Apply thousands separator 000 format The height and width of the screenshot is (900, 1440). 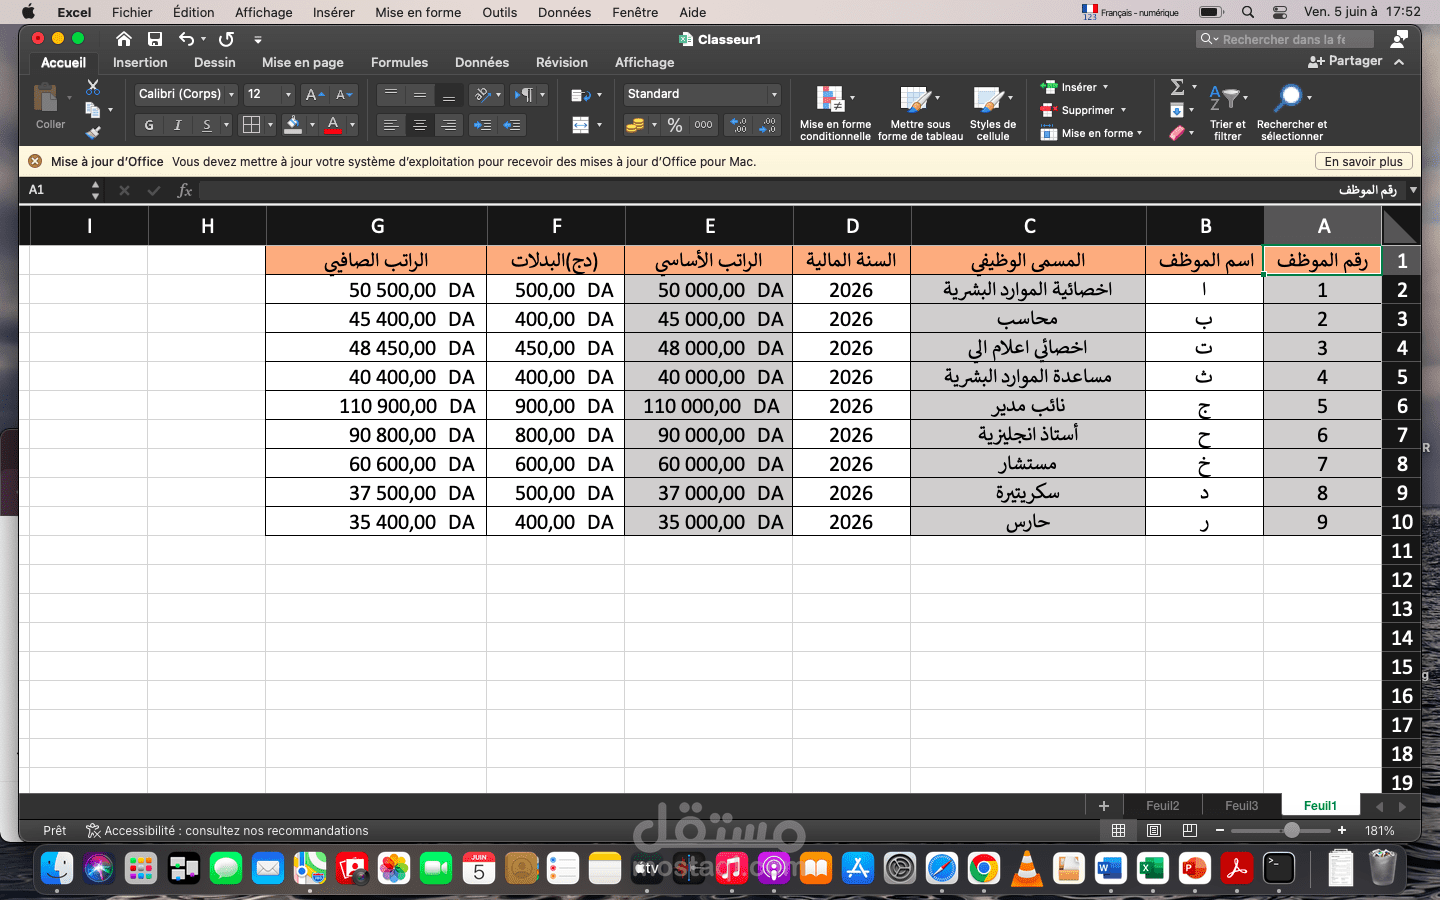tap(703, 125)
